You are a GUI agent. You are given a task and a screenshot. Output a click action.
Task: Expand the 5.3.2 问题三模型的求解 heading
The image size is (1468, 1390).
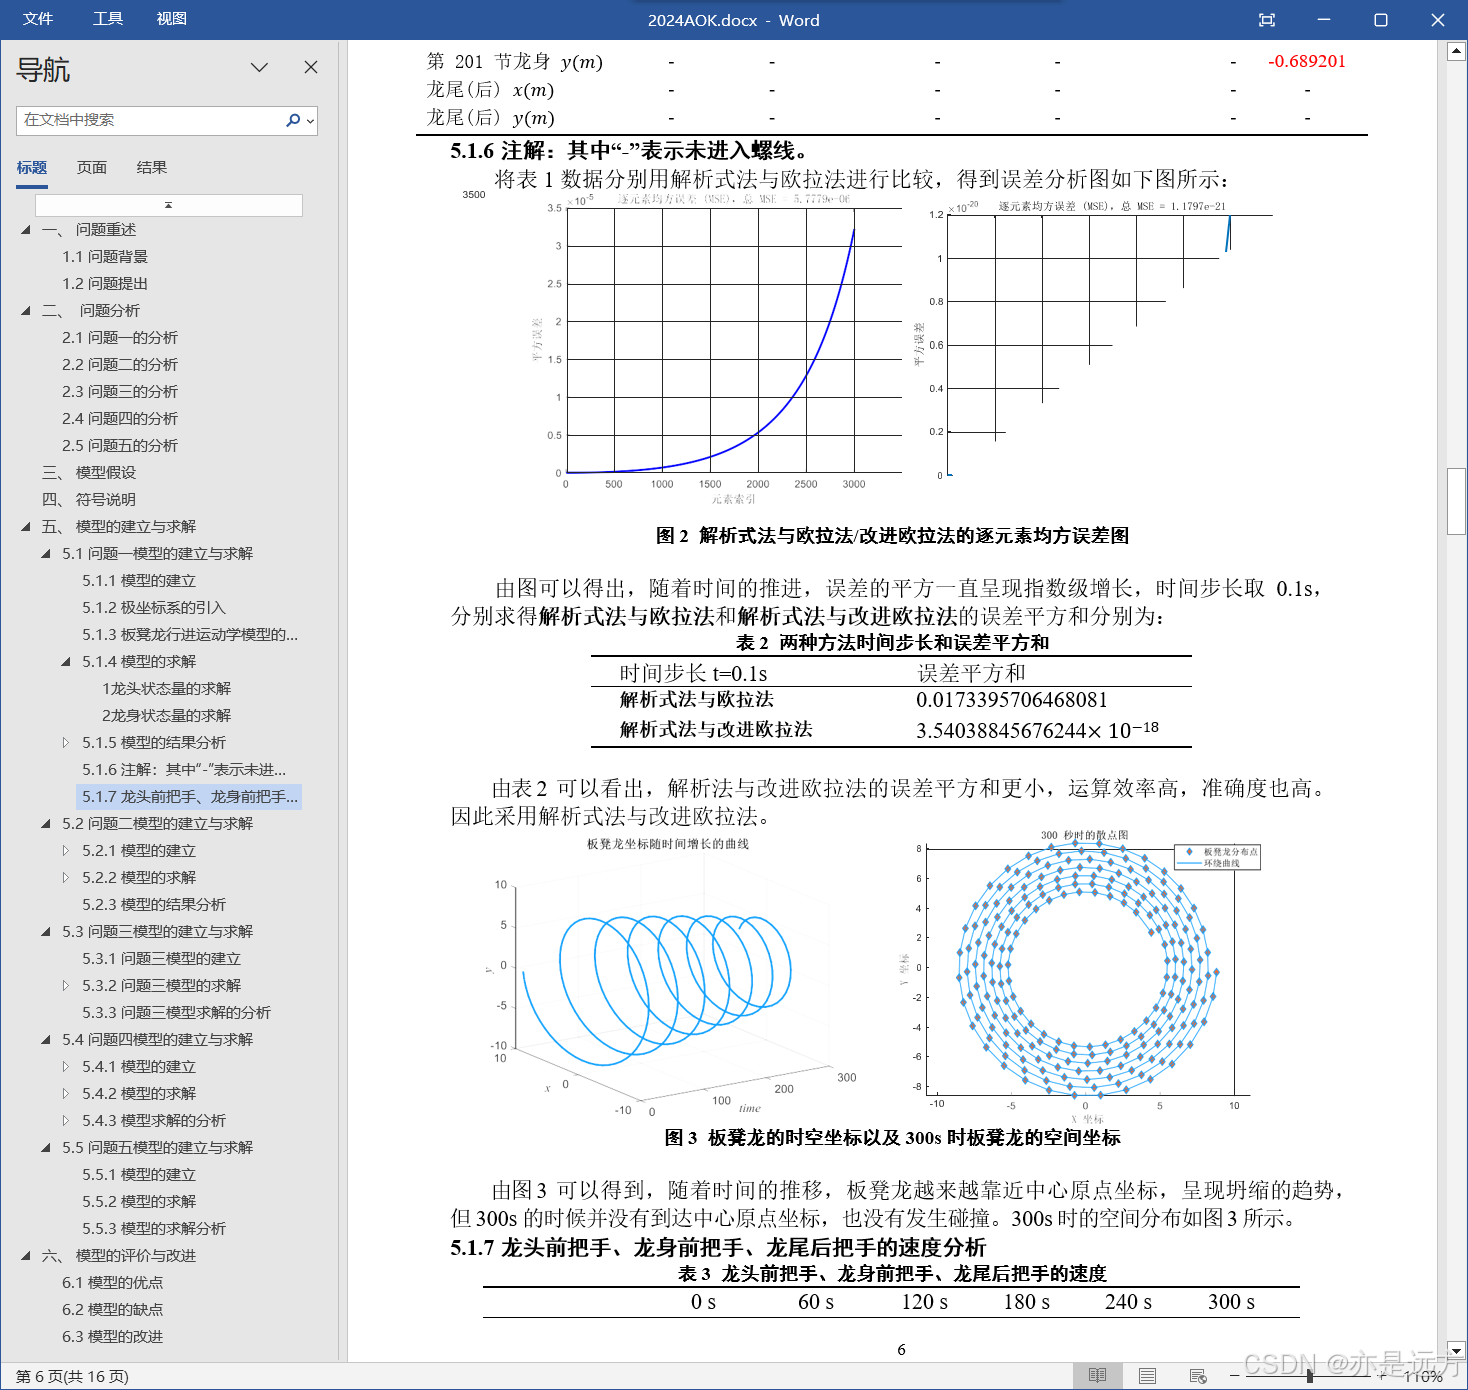(x=66, y=986)
